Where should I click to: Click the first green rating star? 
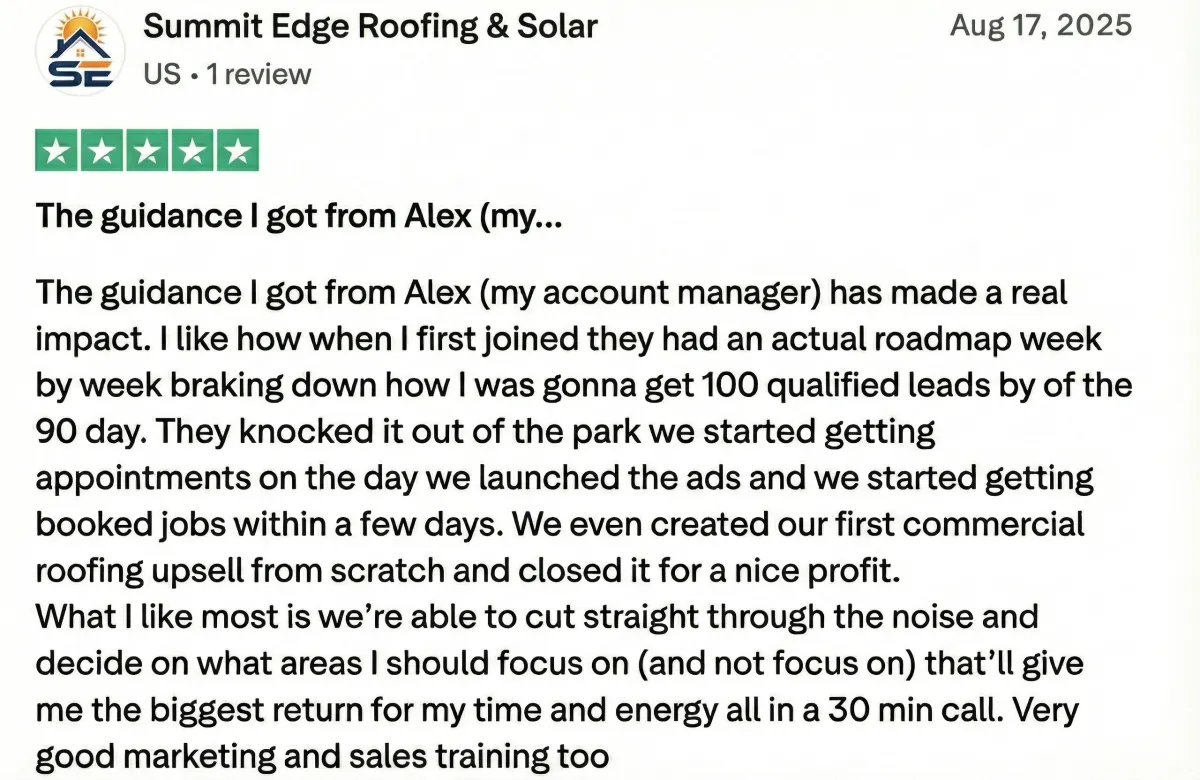[58, 151]
